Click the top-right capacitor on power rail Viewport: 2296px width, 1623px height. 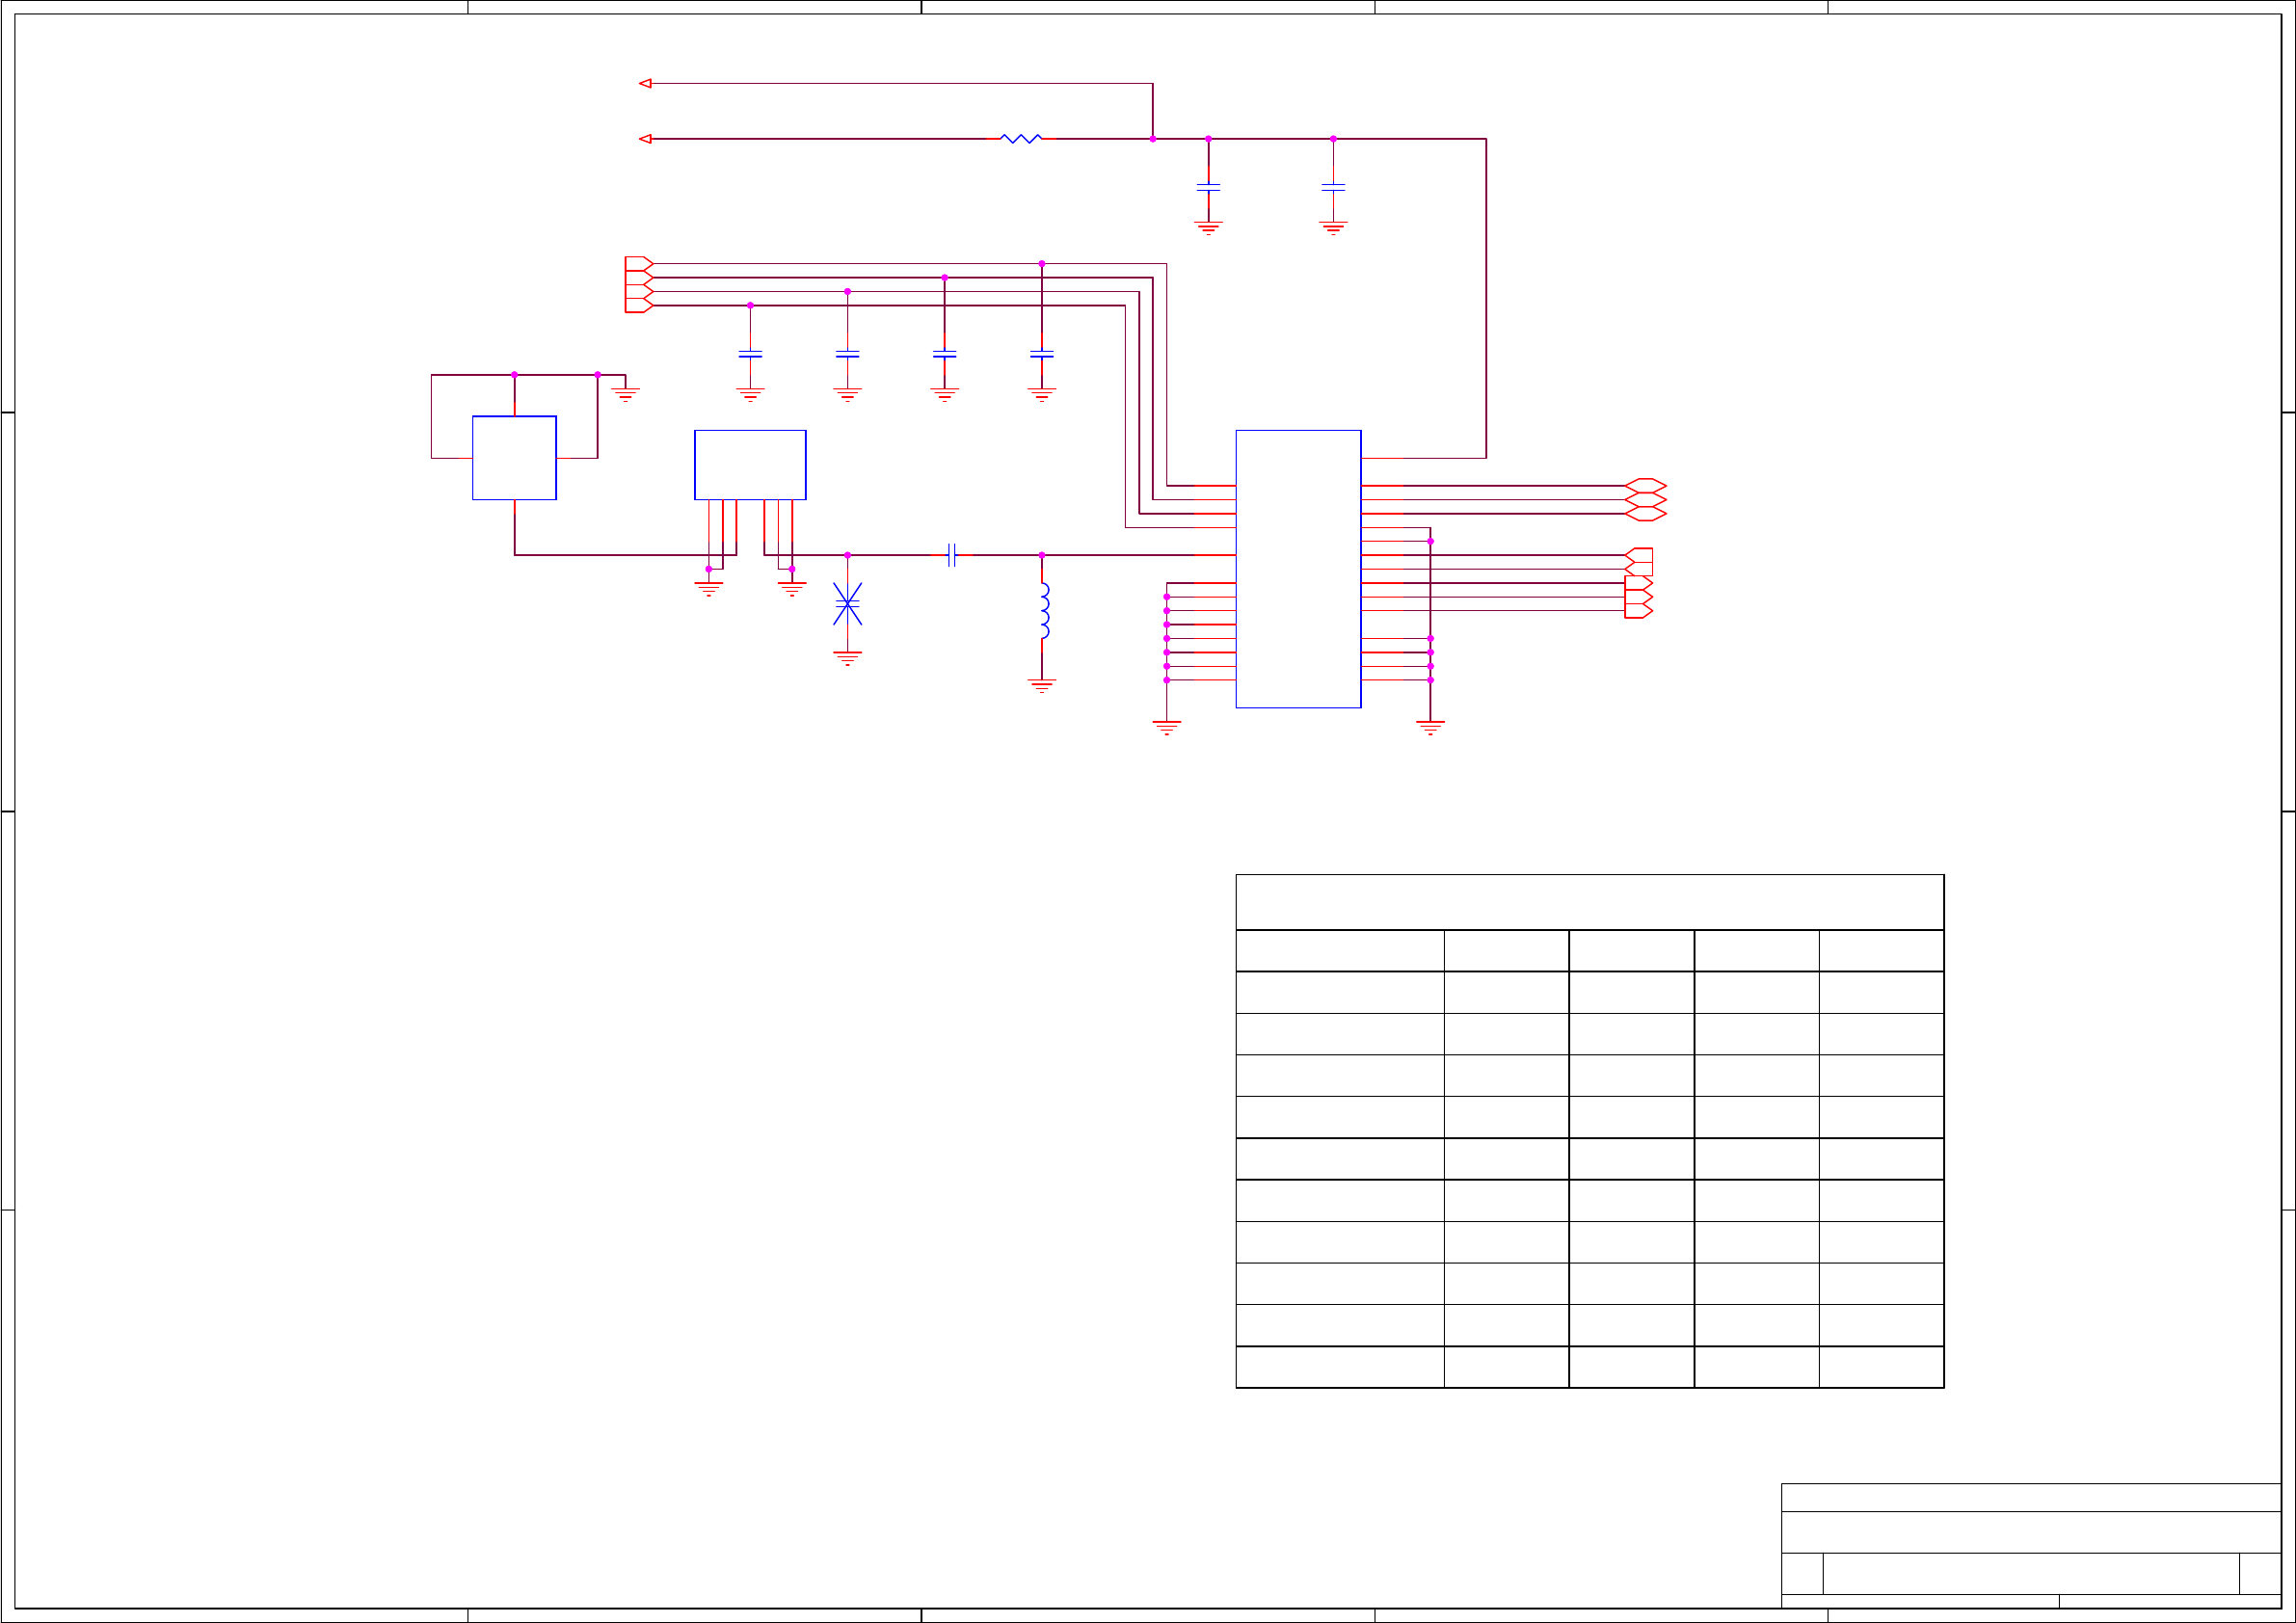[x=1333, y=187]
